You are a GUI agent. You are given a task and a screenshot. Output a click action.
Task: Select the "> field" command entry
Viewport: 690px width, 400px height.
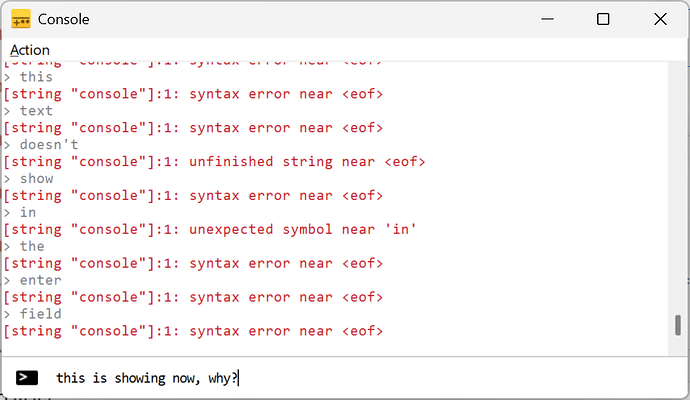(x=34, y=314)
